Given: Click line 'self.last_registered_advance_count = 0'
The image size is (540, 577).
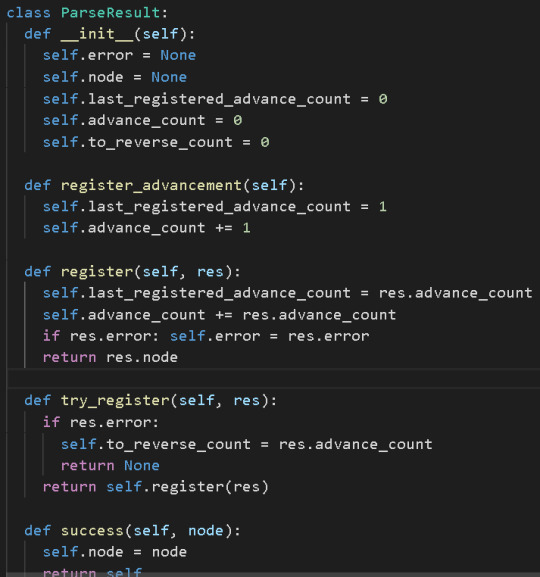Looking at the screenshot, I should coord(215,99).
